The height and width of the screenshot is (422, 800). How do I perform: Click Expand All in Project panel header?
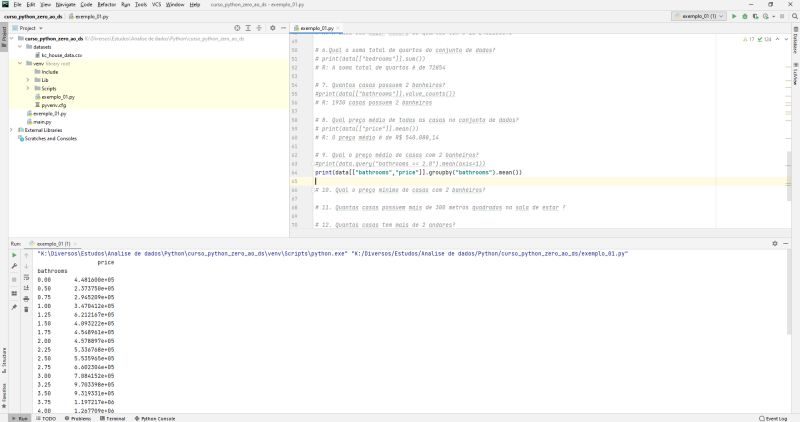click(x=248, y=28)
